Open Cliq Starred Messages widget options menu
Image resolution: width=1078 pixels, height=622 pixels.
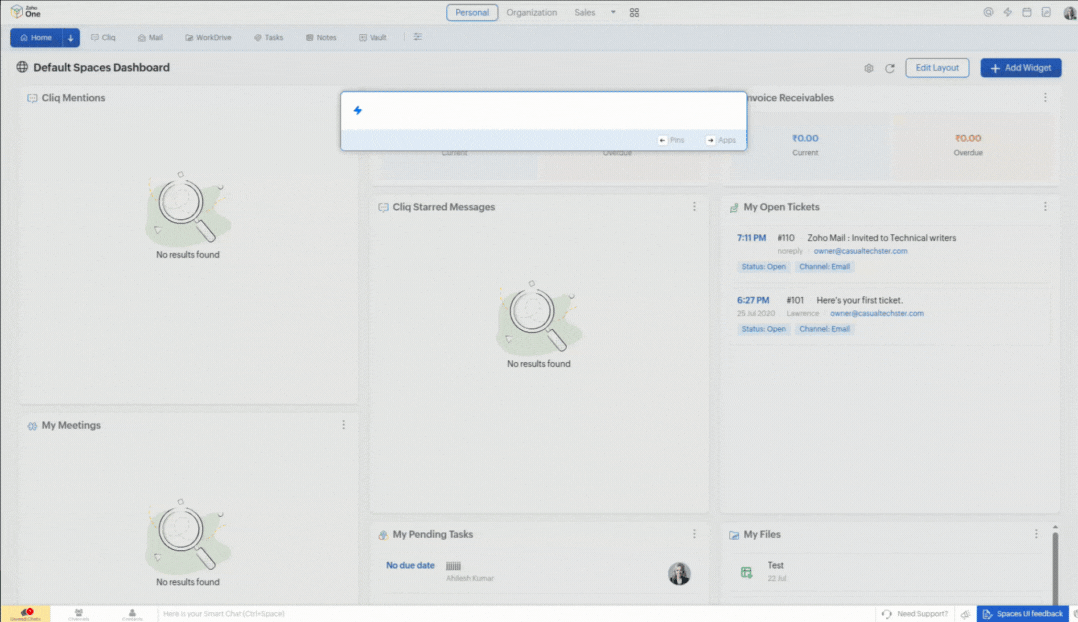tap(694, 207)
